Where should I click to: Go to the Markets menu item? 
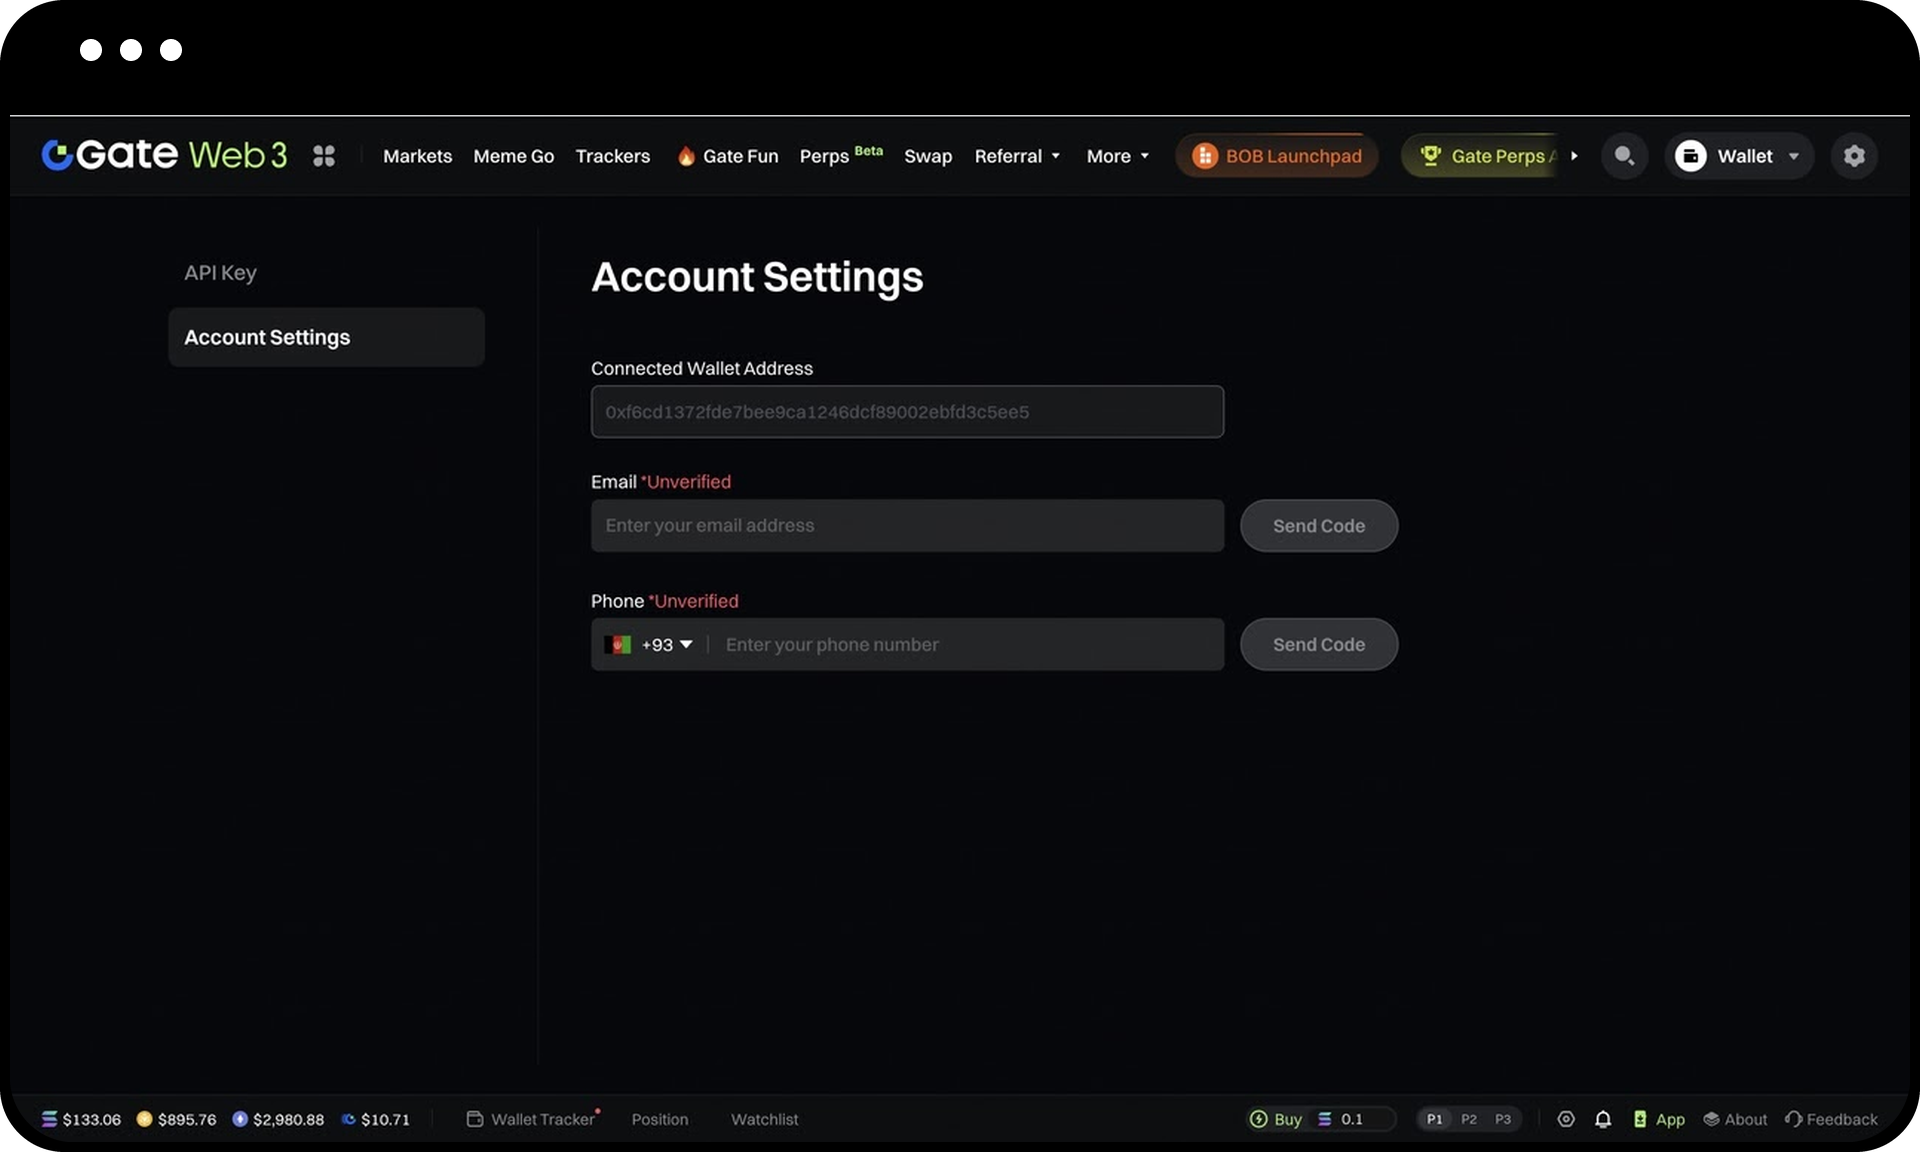(x=417, y=156)
